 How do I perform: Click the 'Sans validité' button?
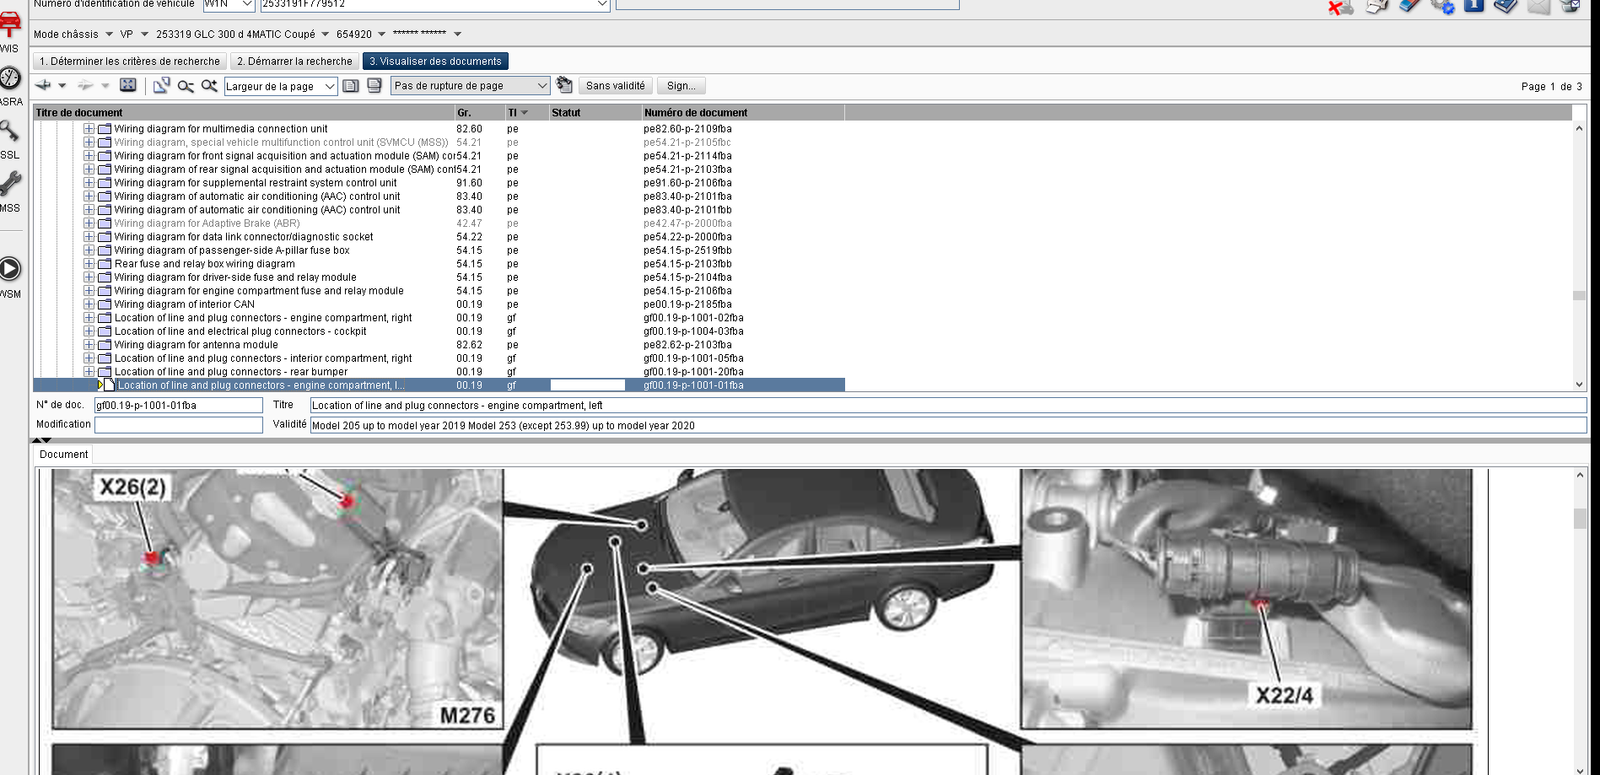[x=615, y=86]
